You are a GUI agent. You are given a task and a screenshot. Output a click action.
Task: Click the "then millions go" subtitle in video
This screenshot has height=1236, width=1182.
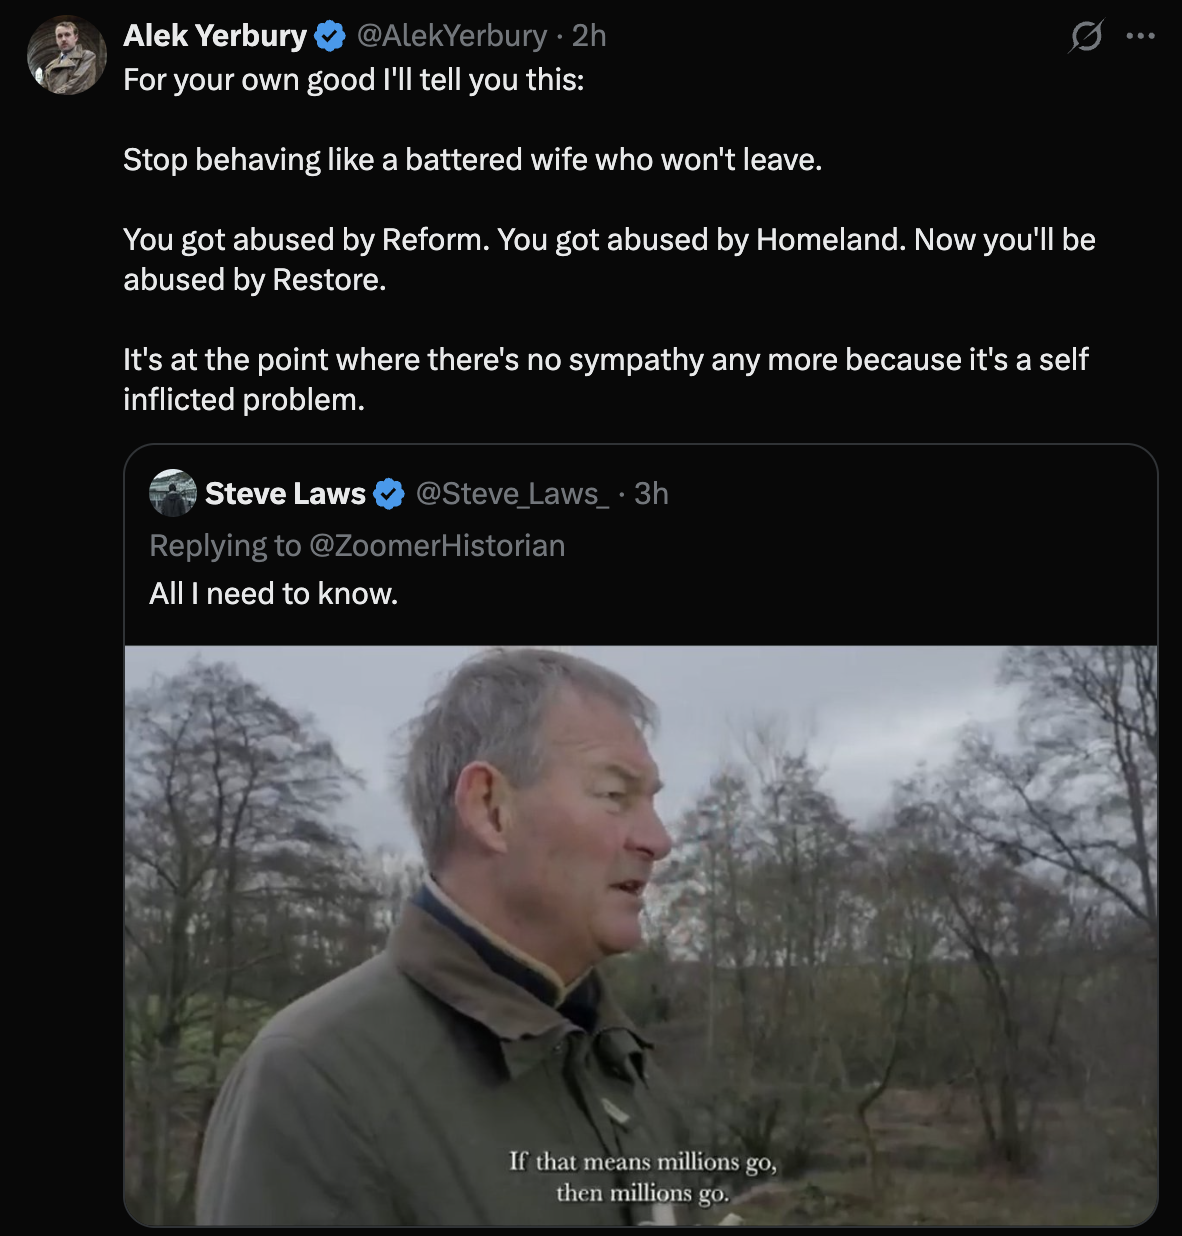(x=642, y=1193)
